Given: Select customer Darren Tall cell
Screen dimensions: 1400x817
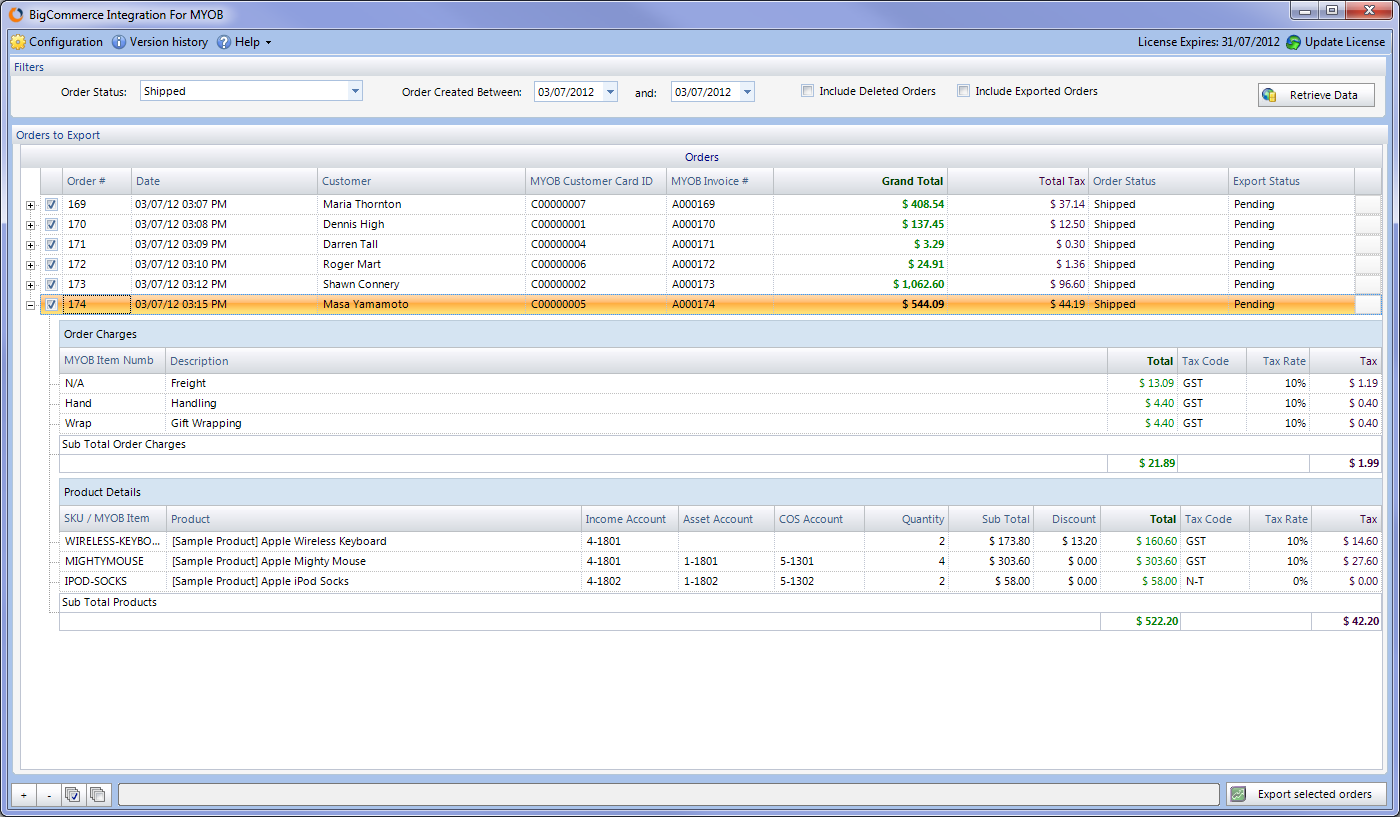Looking at the screenshot, I should [x=421, y=244].
